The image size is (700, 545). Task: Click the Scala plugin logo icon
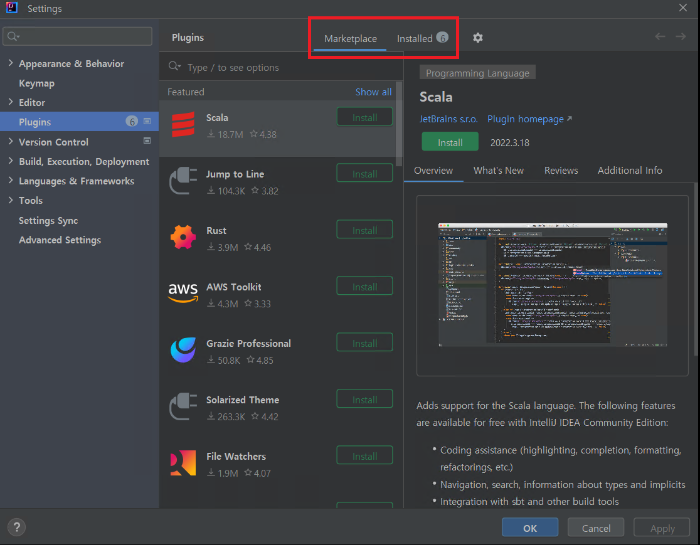[183, 125]
